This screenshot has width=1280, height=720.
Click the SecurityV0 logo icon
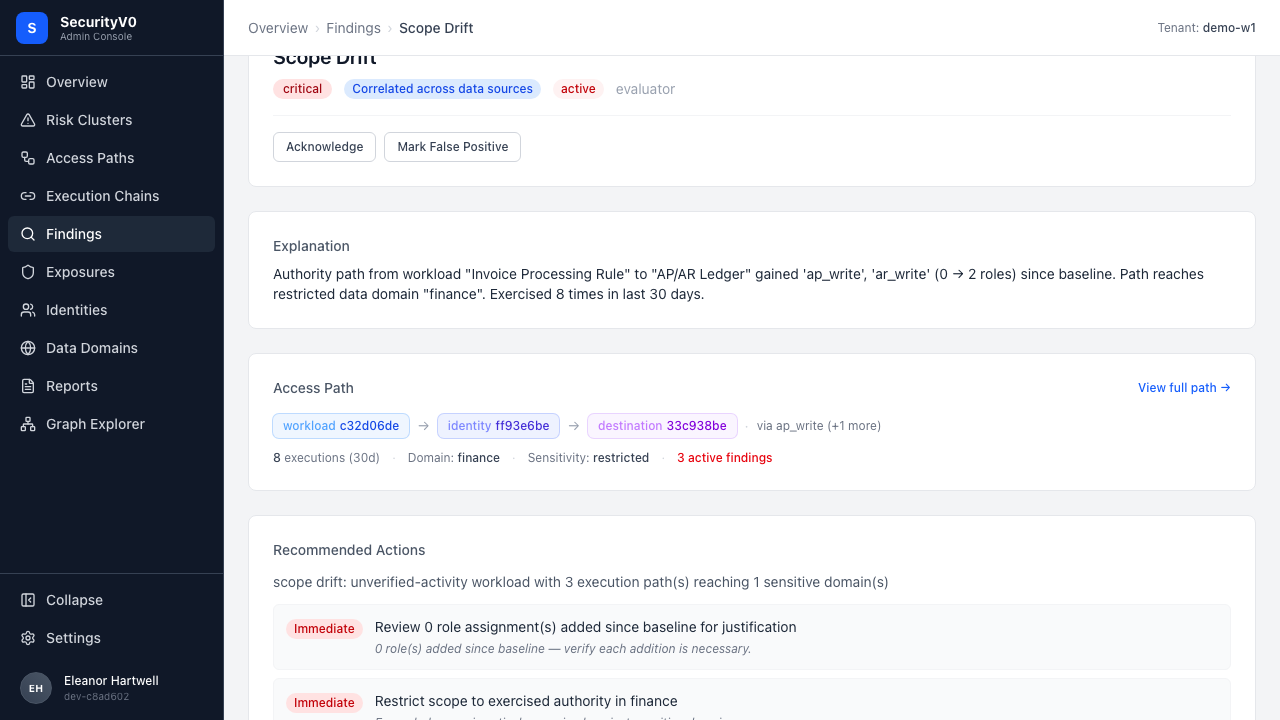point(32,28)
